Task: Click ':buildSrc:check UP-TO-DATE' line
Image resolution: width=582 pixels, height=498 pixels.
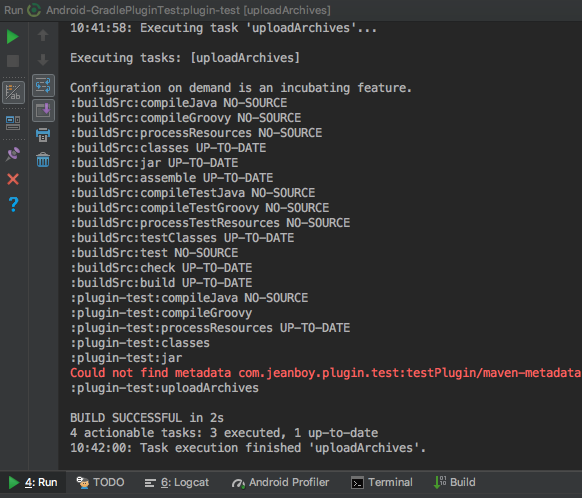Action: (161, 268)
